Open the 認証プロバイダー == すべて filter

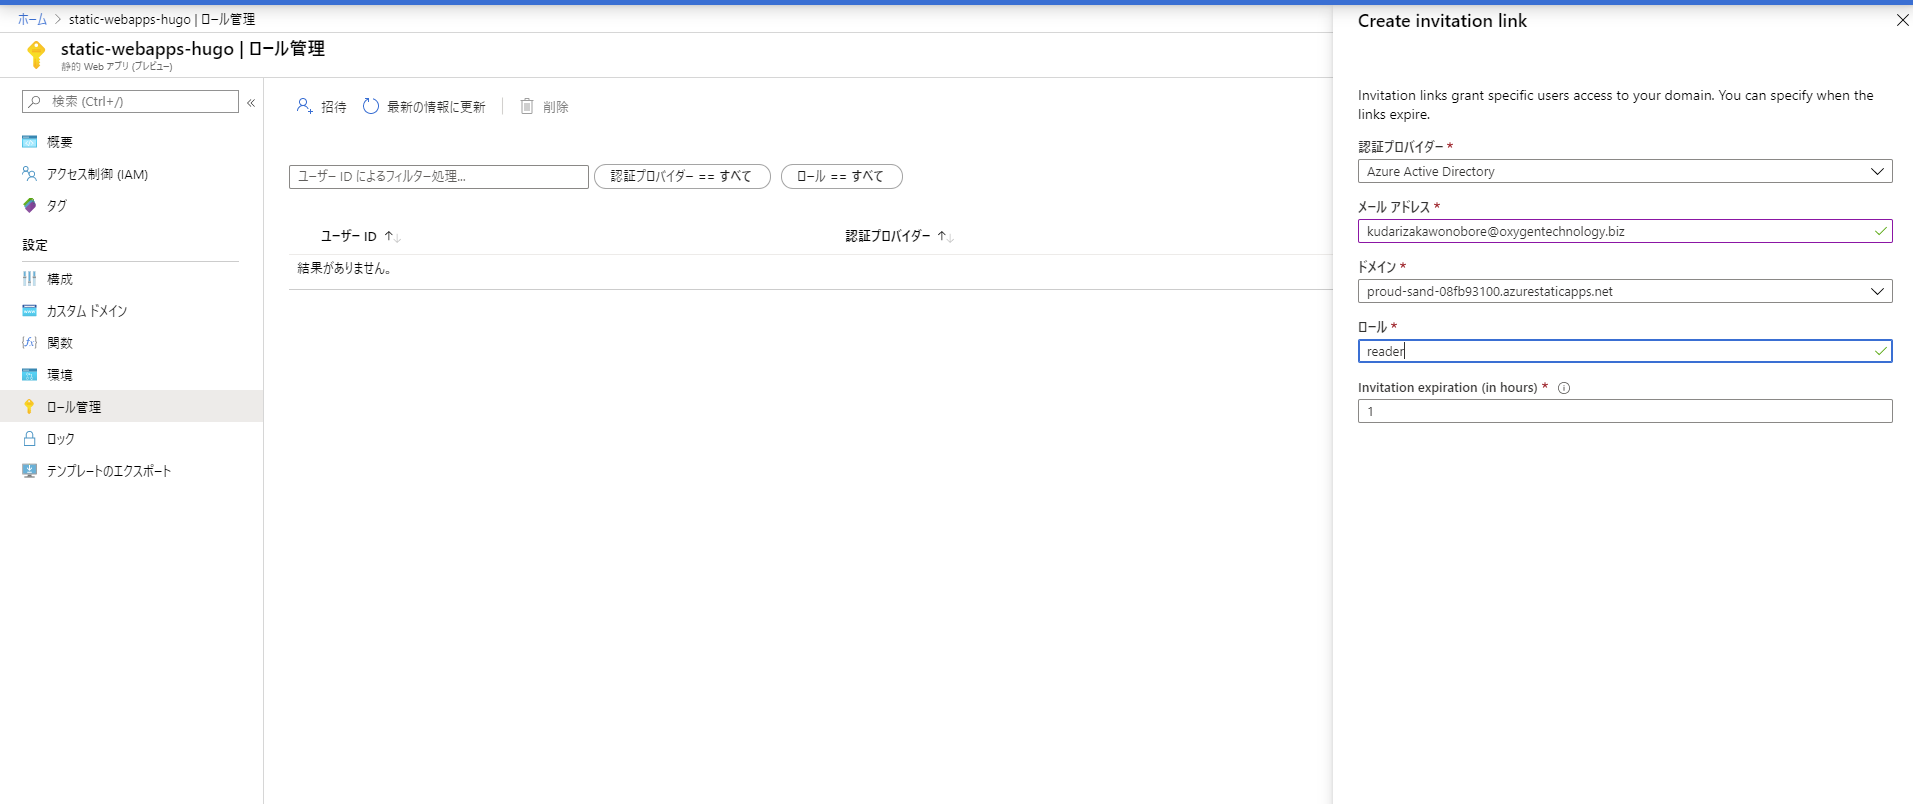pyautogui.click(x=682, y=176)
